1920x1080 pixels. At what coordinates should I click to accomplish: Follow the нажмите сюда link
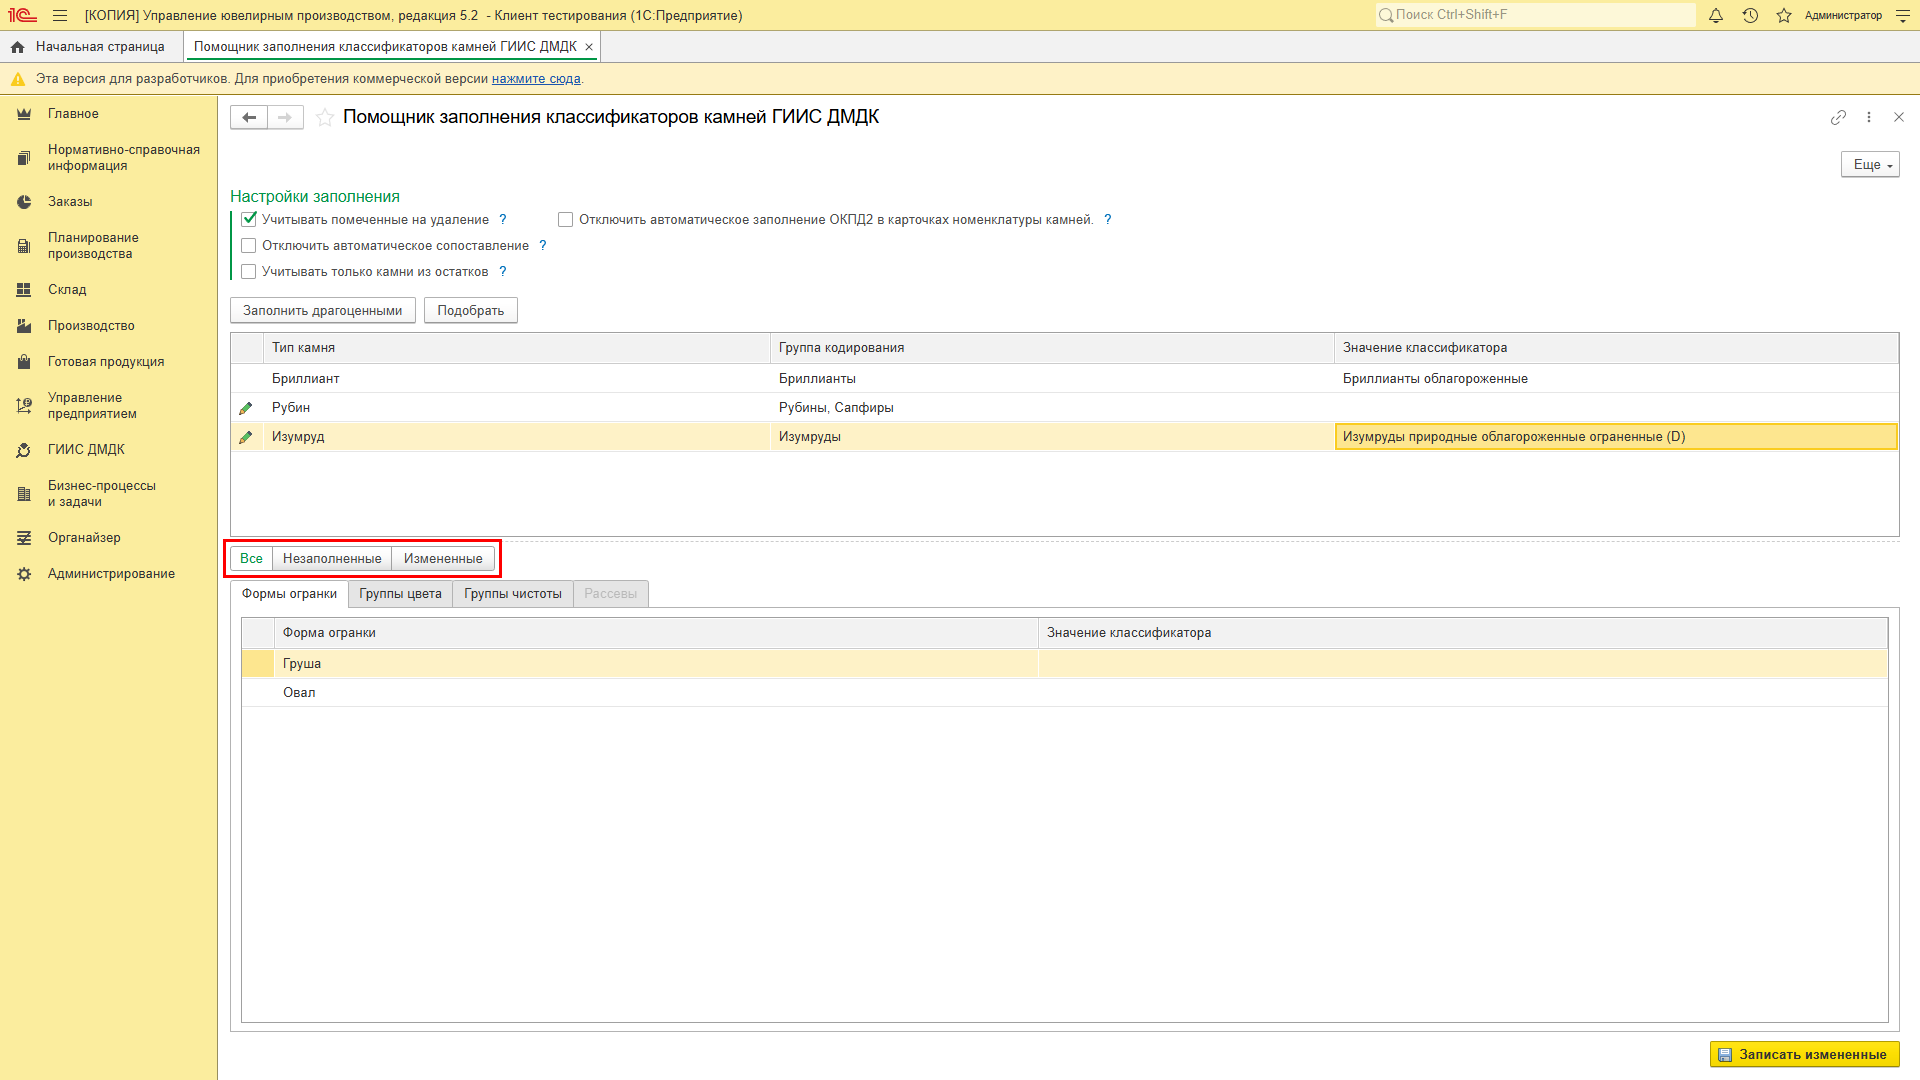[x=536, y=79]
